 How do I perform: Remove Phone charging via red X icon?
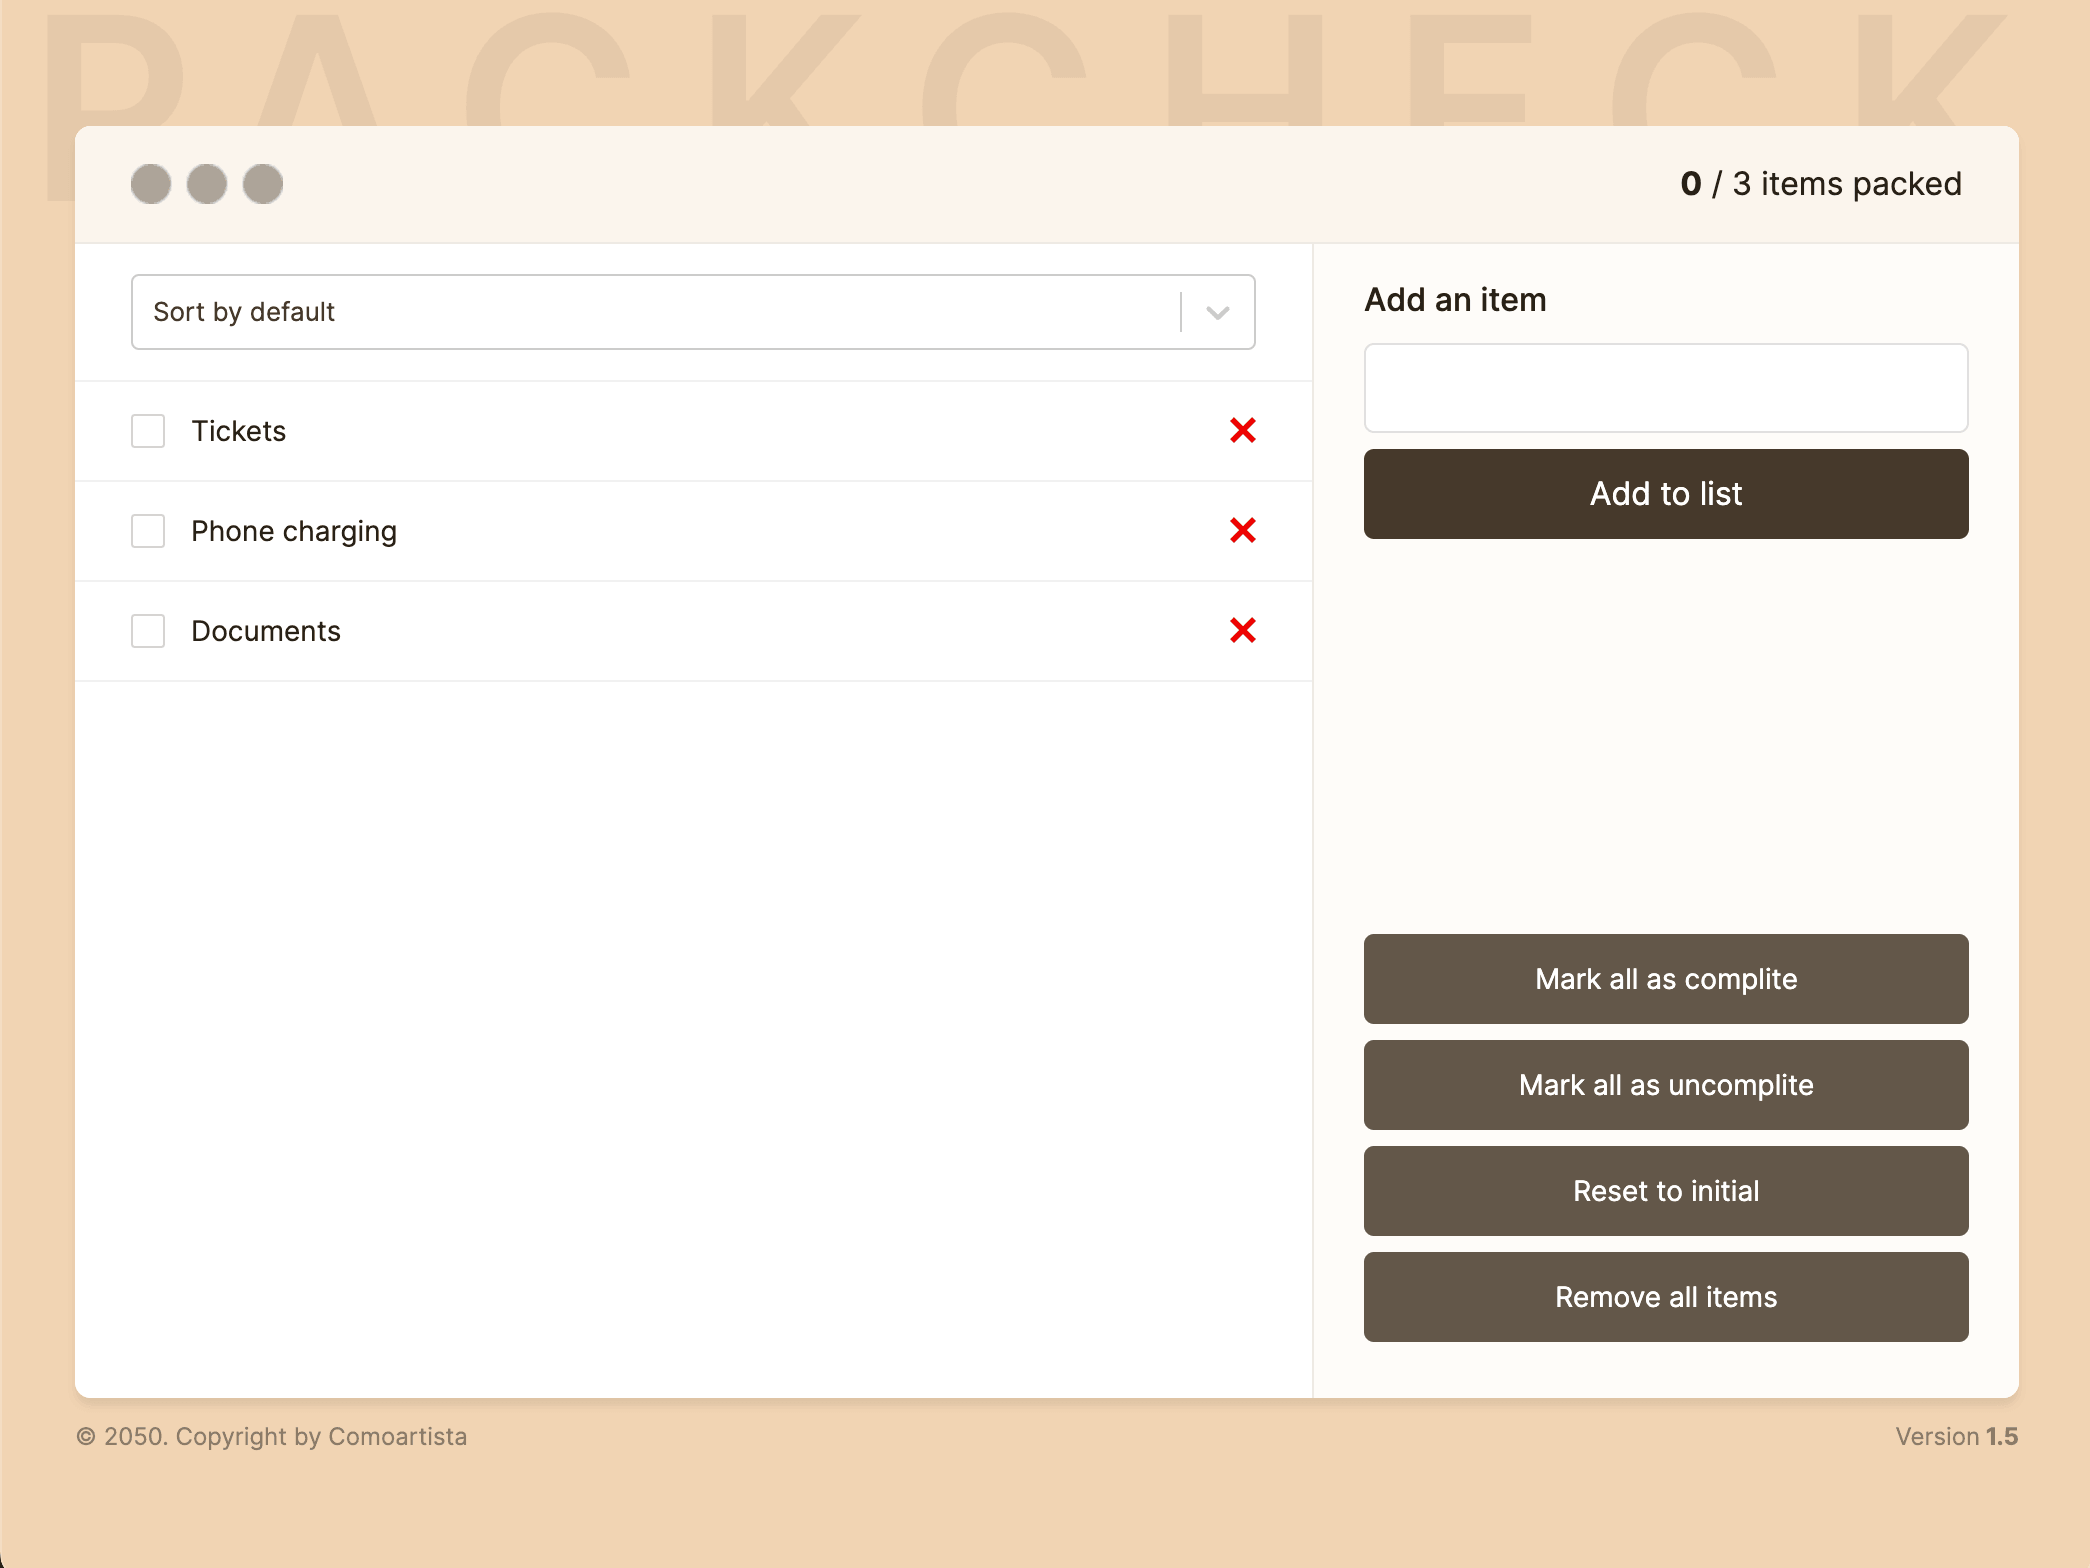[1242, 531]
